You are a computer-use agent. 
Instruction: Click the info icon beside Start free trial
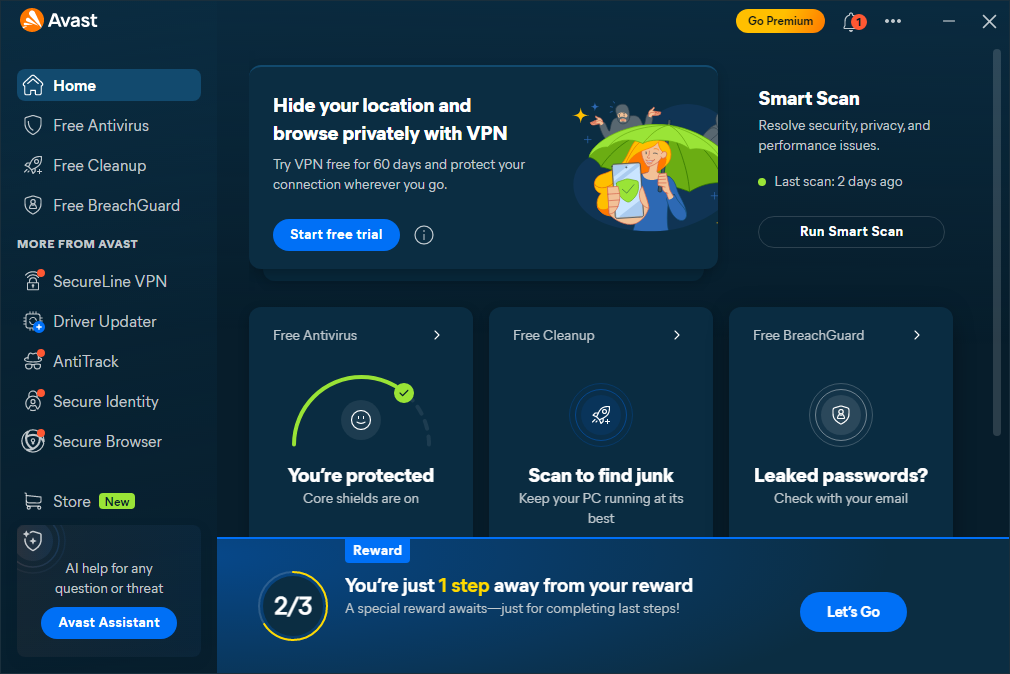click(x=423, y=235)
